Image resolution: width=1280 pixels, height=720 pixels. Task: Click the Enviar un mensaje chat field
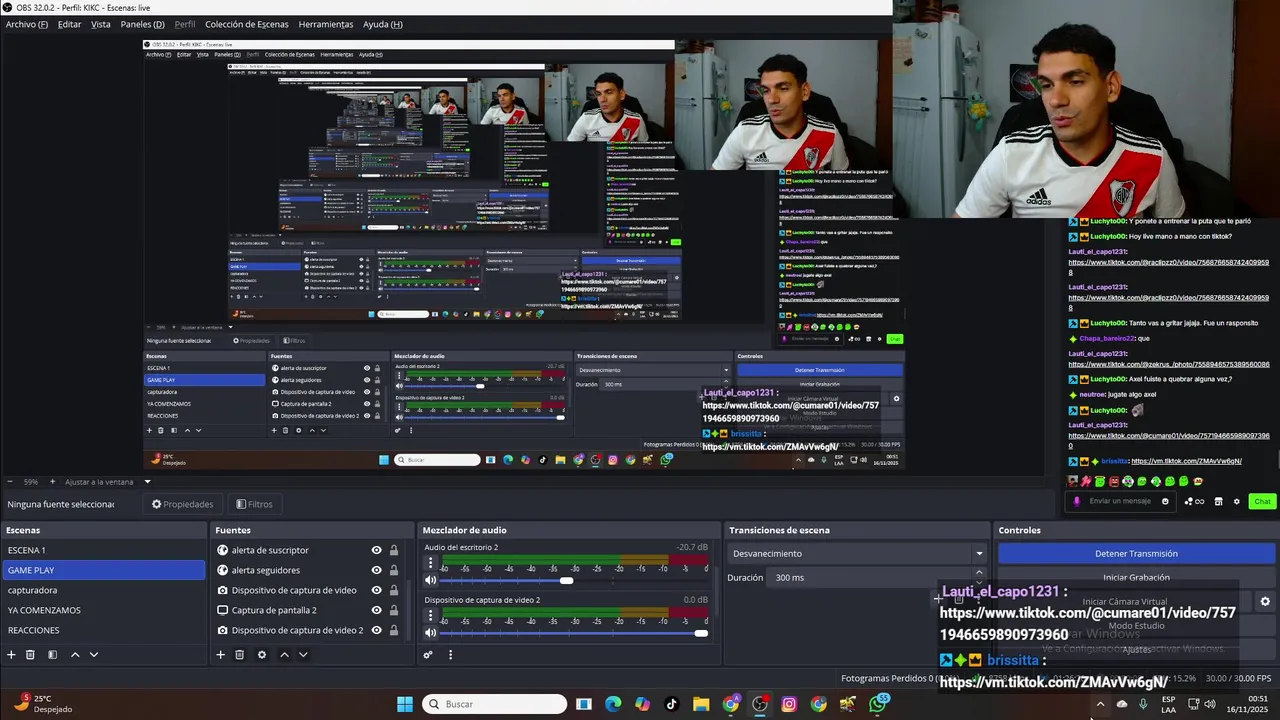click(x=1120, y=501)
